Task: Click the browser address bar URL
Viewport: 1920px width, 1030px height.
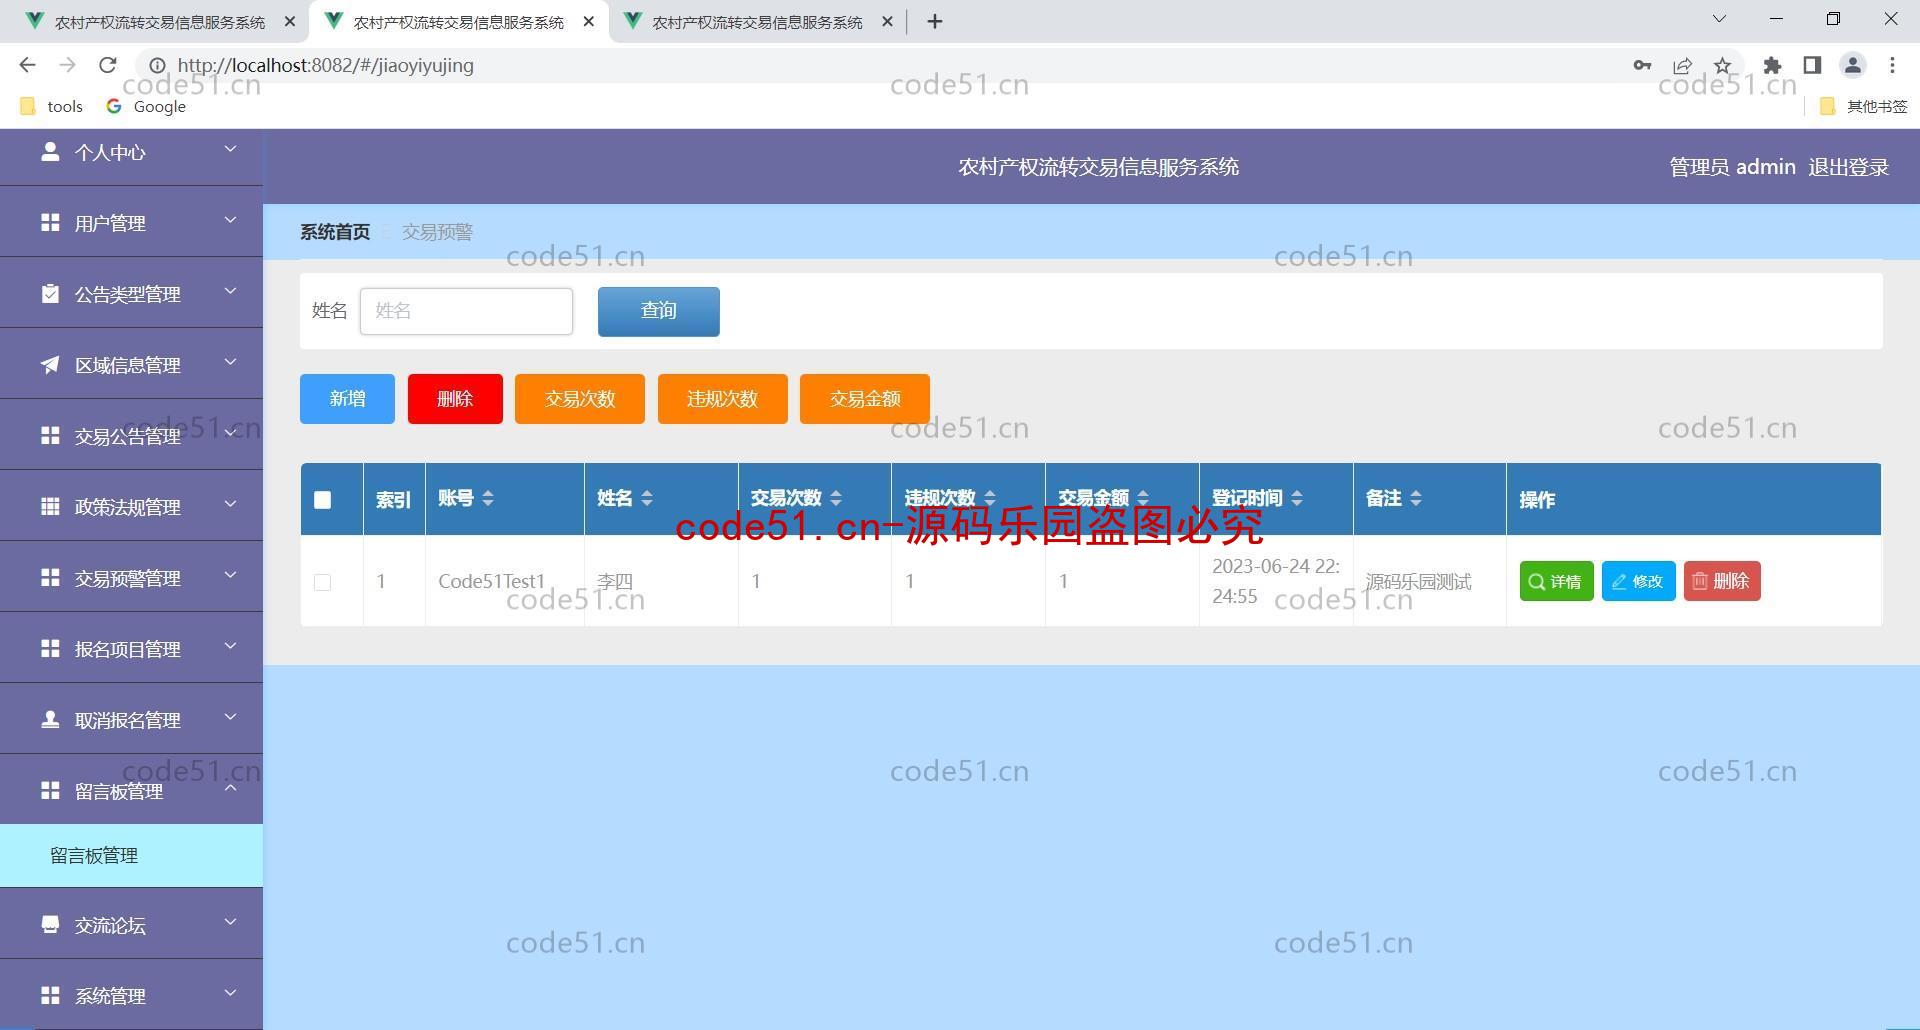Action: [x=326, y=65]
